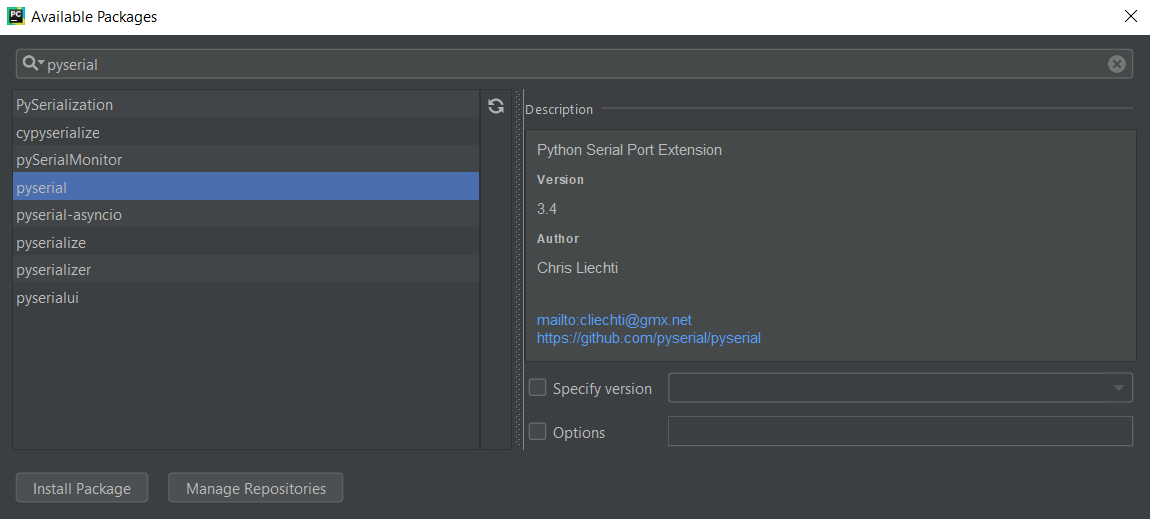Click the version combo box field
1150x519 pixels.
pyautogui.click(x=900, y=388)
